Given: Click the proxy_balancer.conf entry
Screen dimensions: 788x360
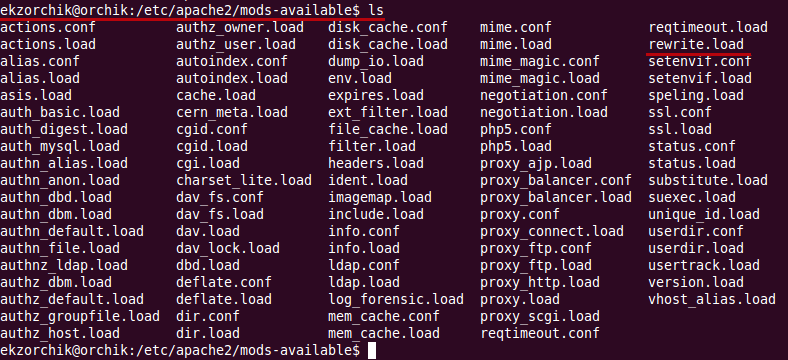Looking at the screenshot, I should [x=555, y=180].
